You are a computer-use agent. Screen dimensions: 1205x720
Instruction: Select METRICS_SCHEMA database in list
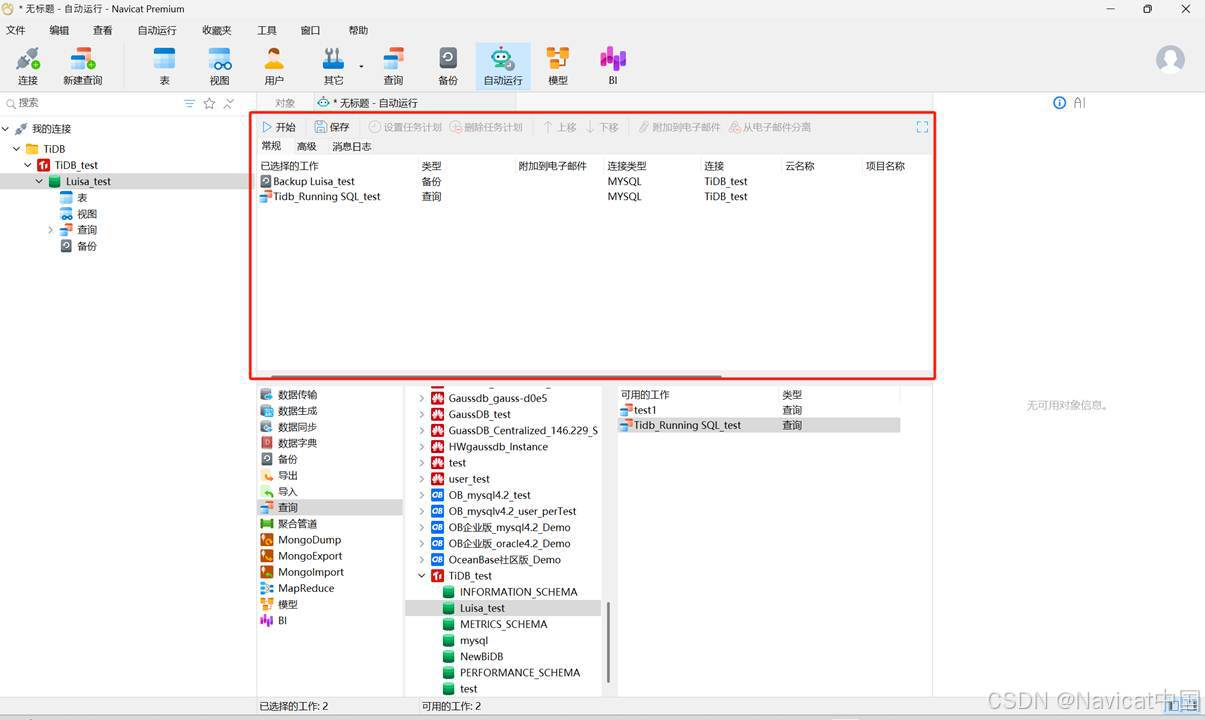(503, 624)
